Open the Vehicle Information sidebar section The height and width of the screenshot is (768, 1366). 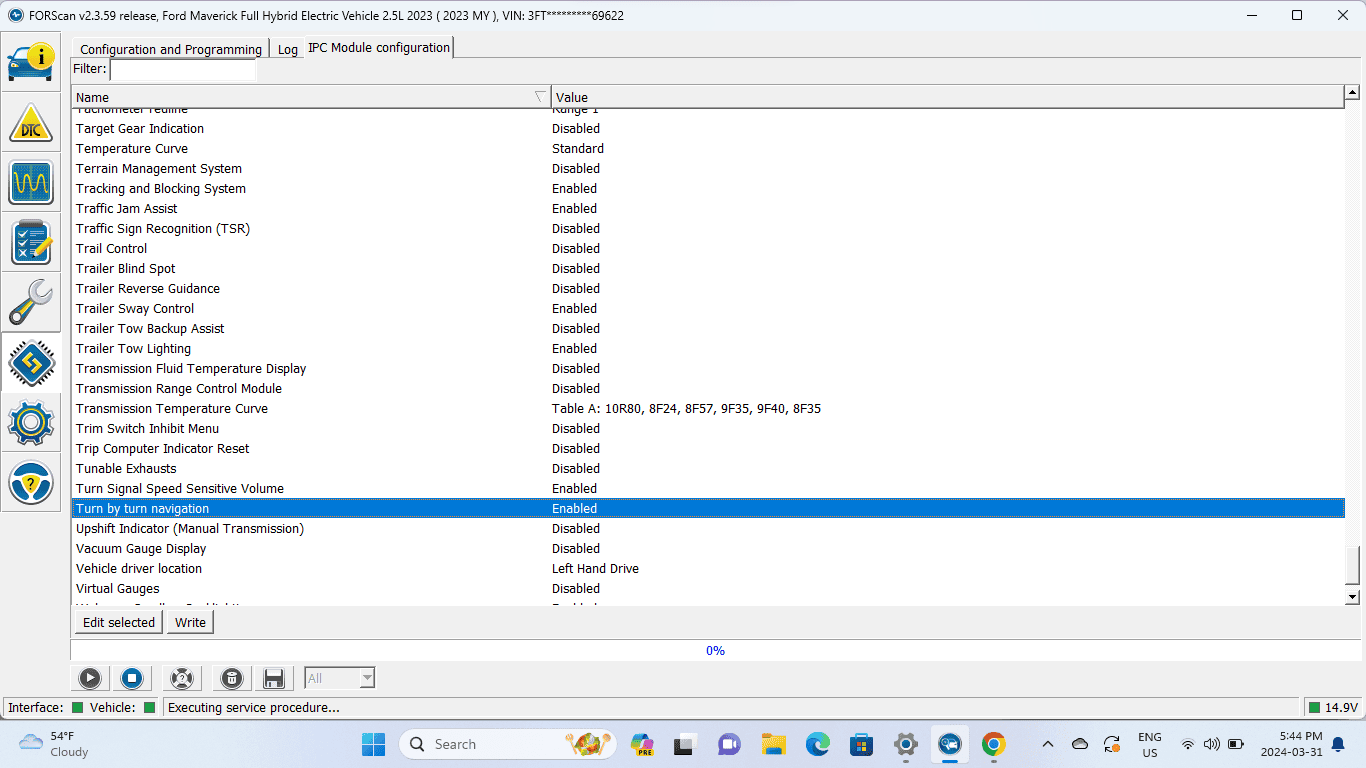(x=31, y=62)
